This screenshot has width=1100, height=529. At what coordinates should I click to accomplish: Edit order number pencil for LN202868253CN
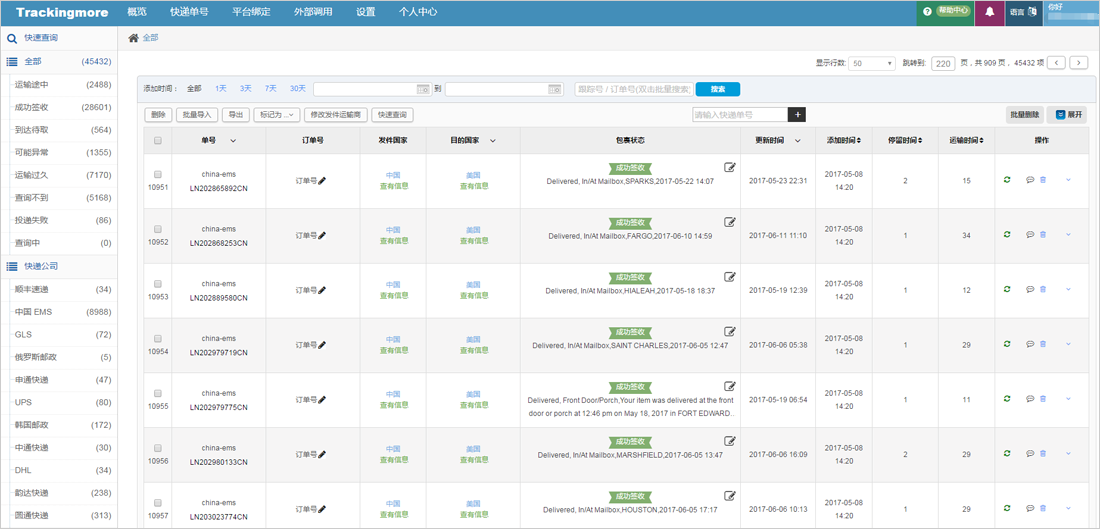[x=322, y=235]
